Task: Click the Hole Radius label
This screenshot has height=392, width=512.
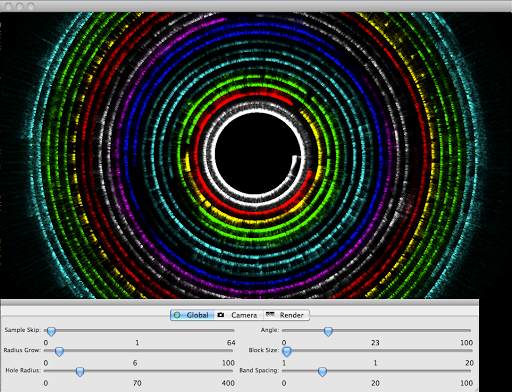Action: click(23, 370)
